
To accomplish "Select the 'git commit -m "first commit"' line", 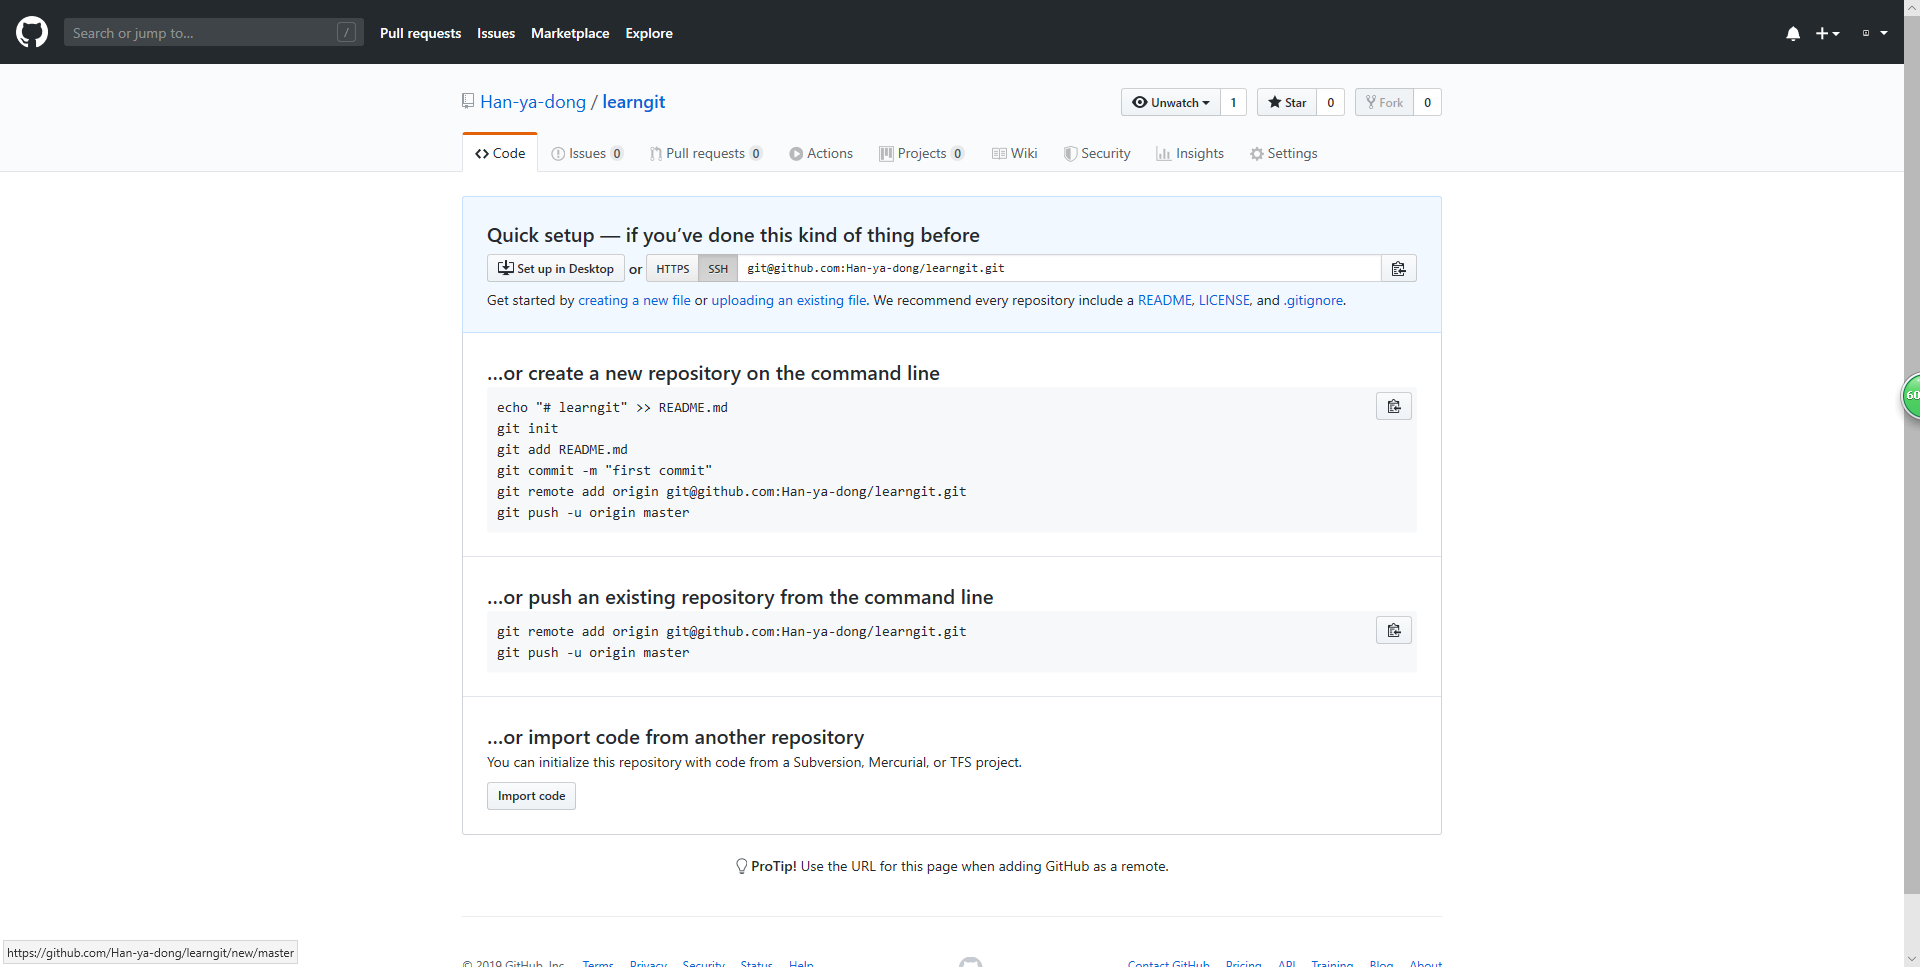I will pyautogui.click(x=604, y=470).
